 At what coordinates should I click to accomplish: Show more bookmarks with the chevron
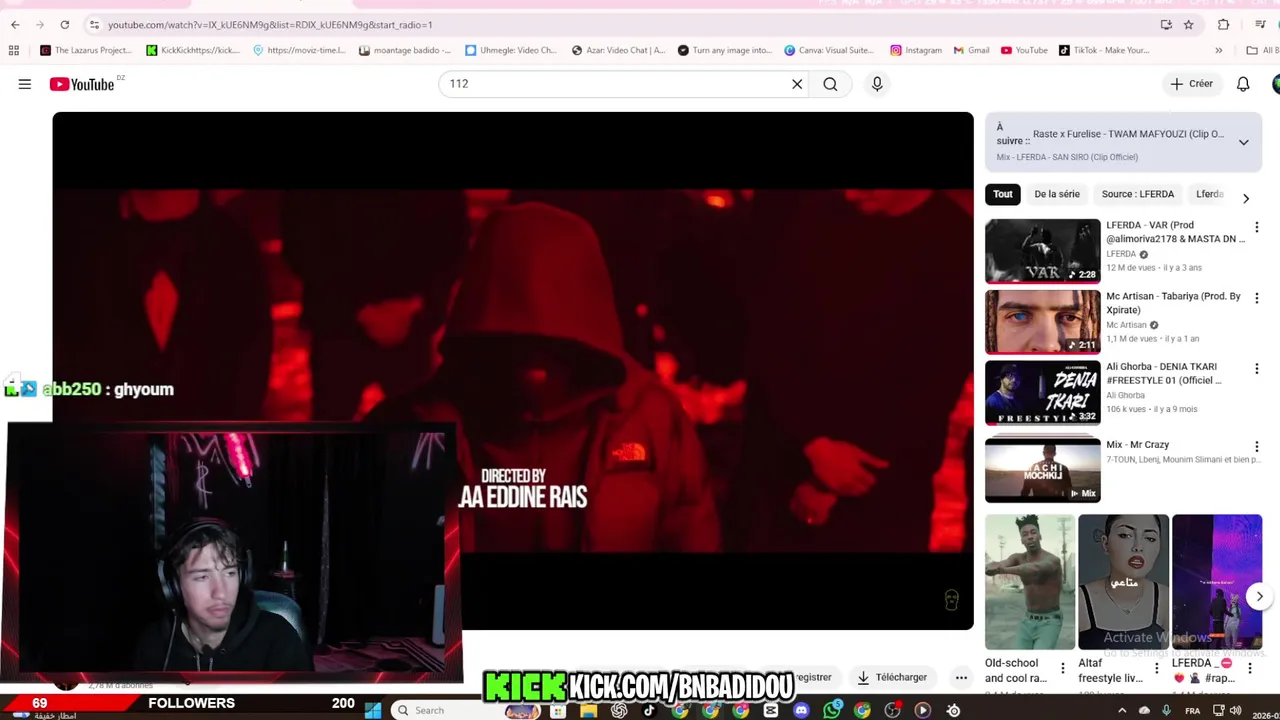1218,50
